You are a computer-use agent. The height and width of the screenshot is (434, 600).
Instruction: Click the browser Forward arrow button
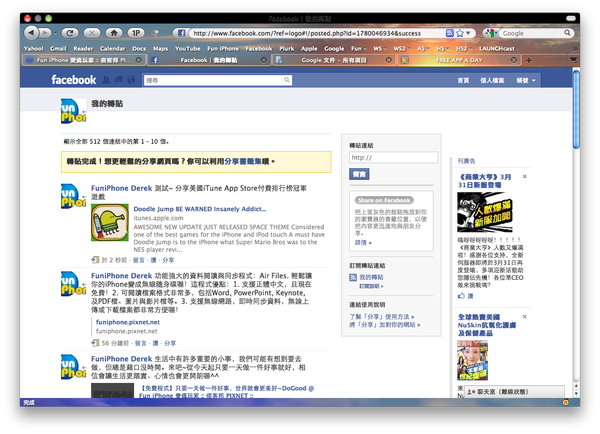pyautogui.click(x=45, y=33)
